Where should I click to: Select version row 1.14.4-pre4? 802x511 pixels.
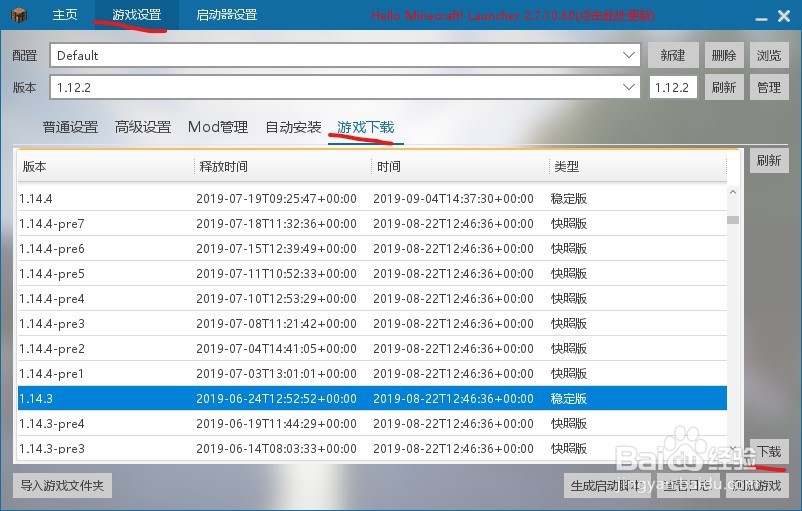[x=372, y=299]
